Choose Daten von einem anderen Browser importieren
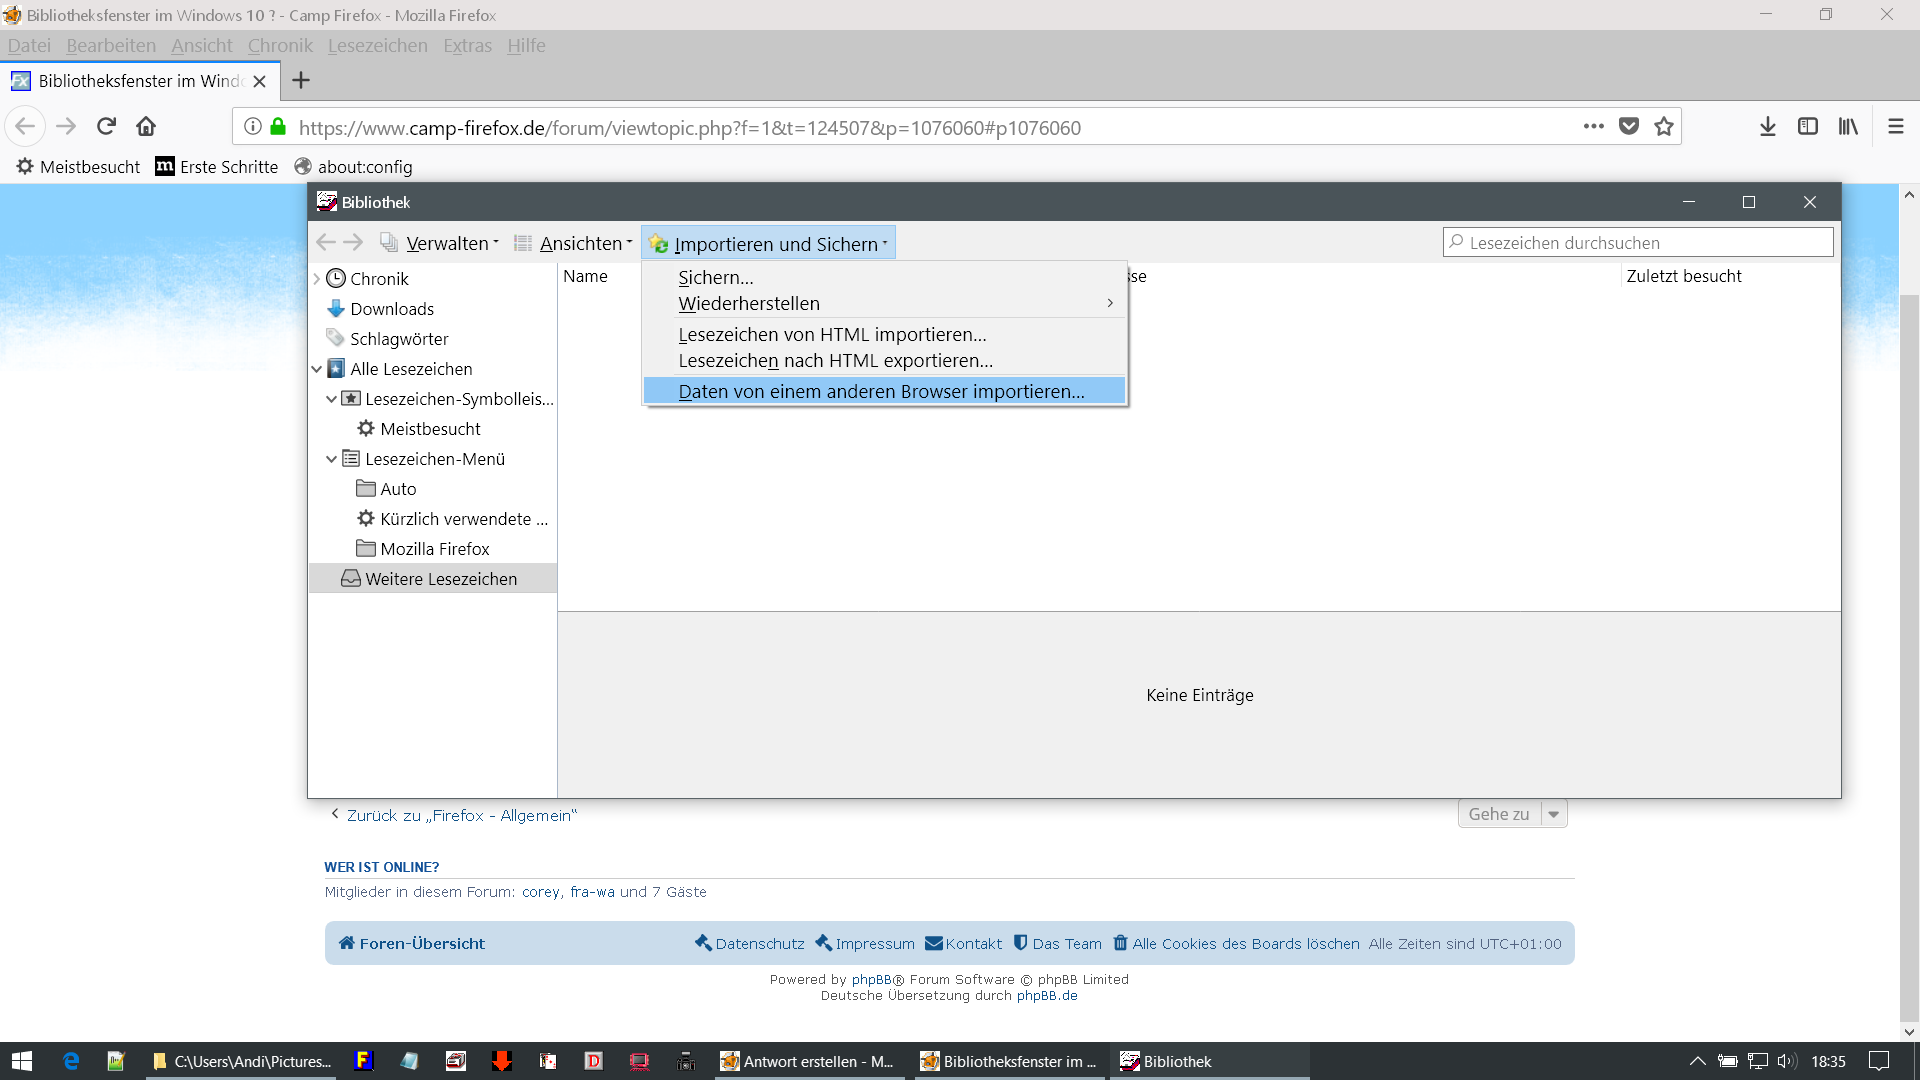 coord(881,392)
